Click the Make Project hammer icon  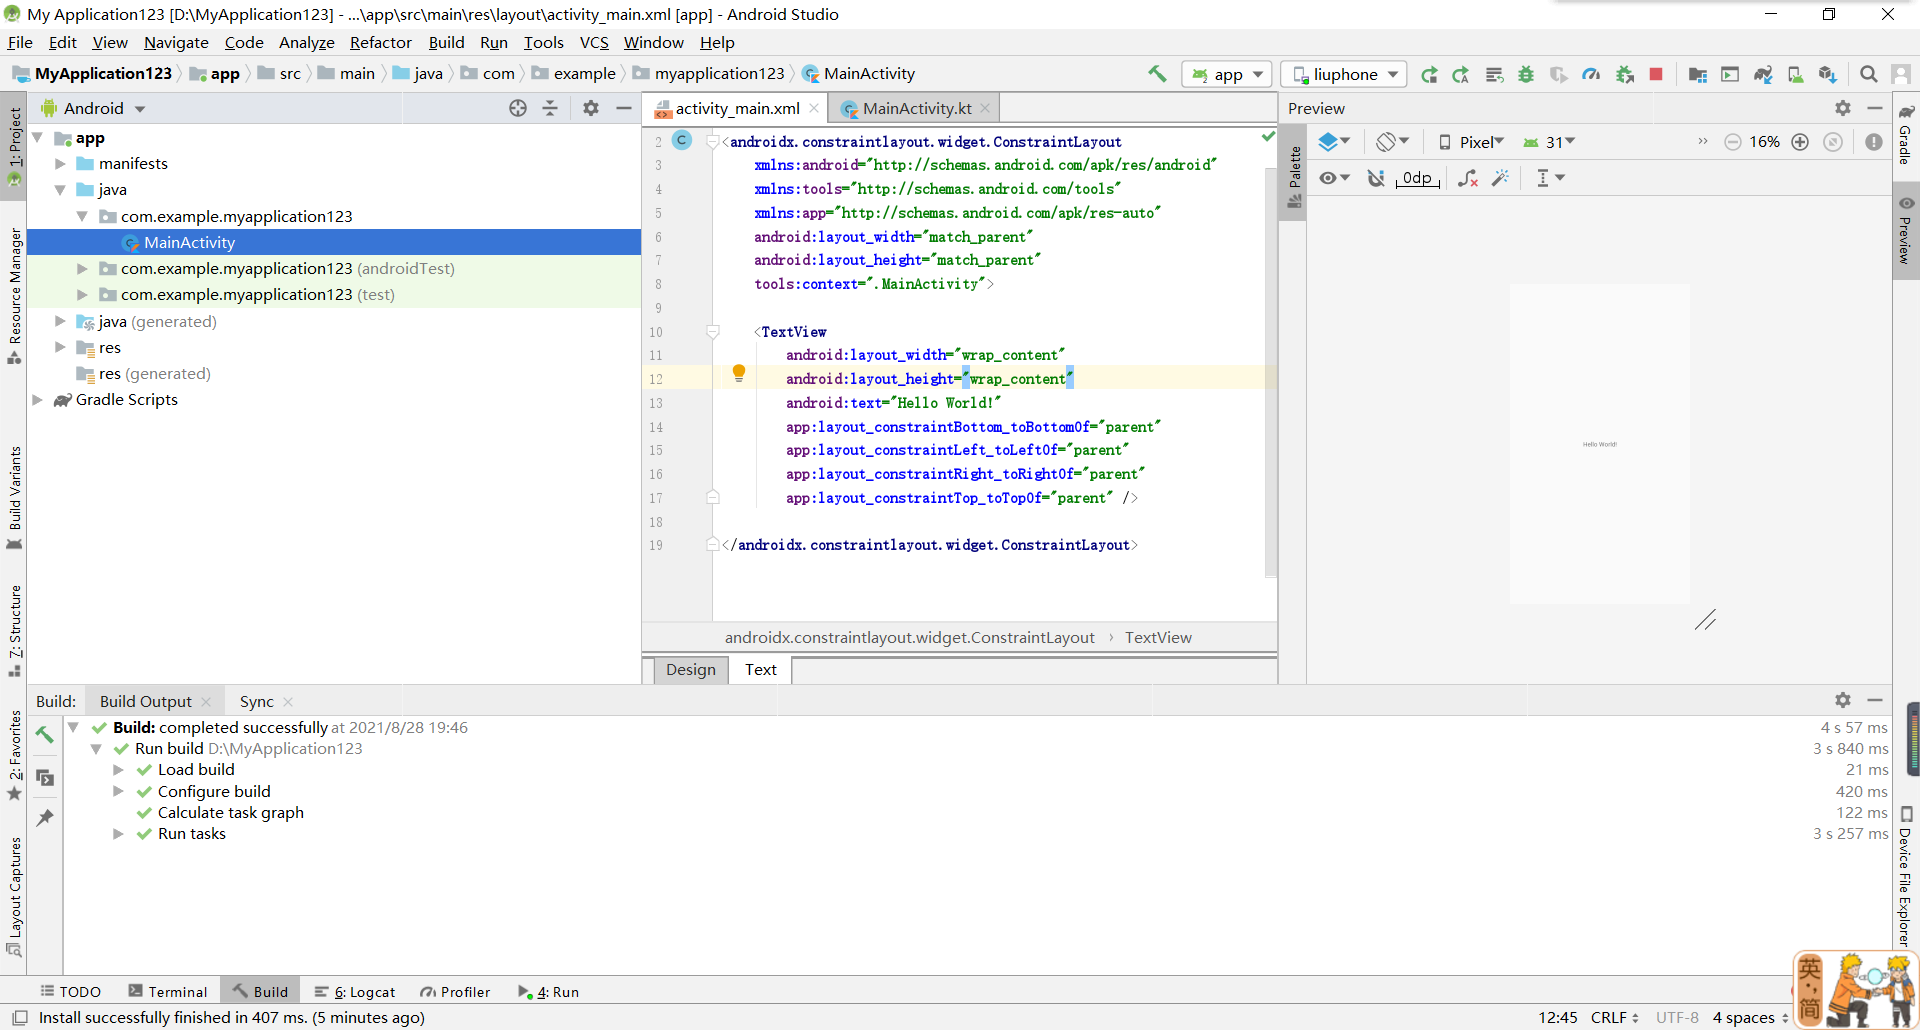coord(1157,74)
